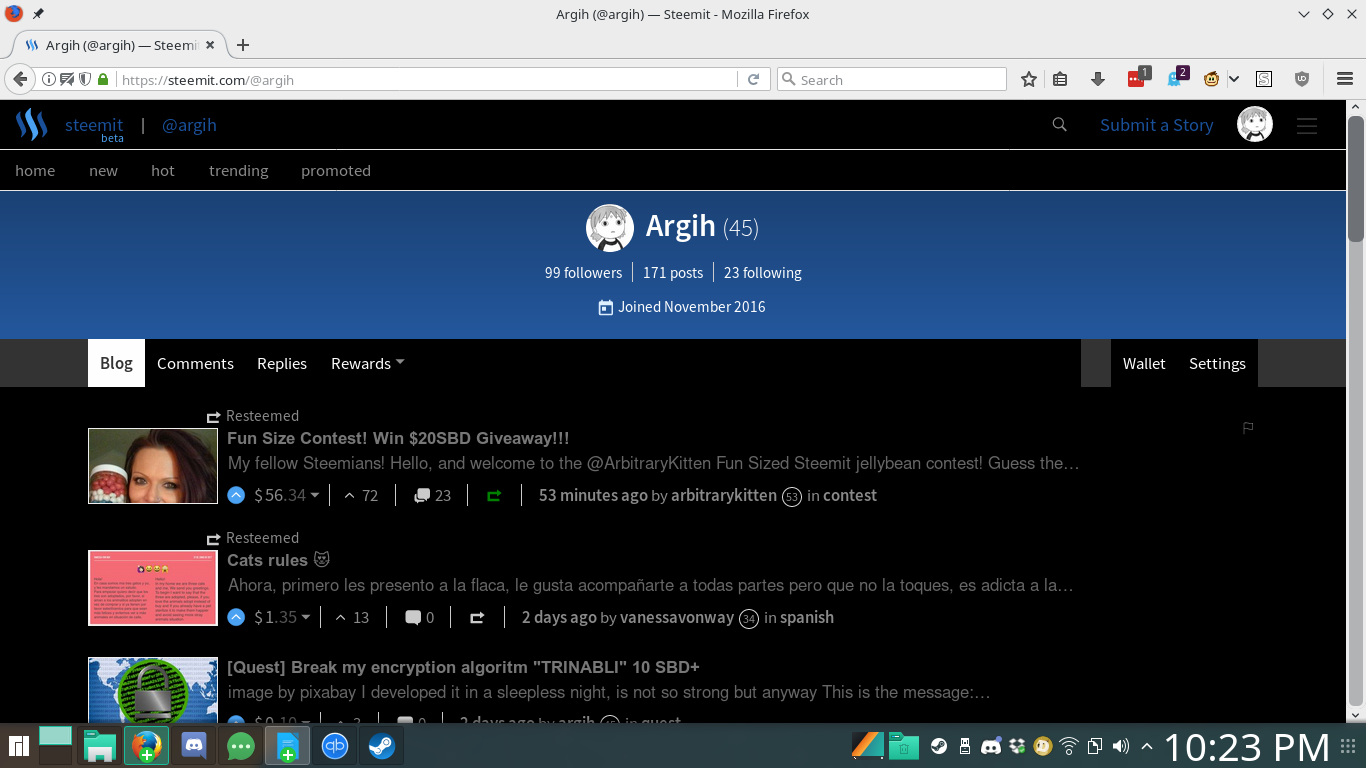Resteem icon on Cats rules post
The image size is (1366, 768).
(x=477, y=617)
